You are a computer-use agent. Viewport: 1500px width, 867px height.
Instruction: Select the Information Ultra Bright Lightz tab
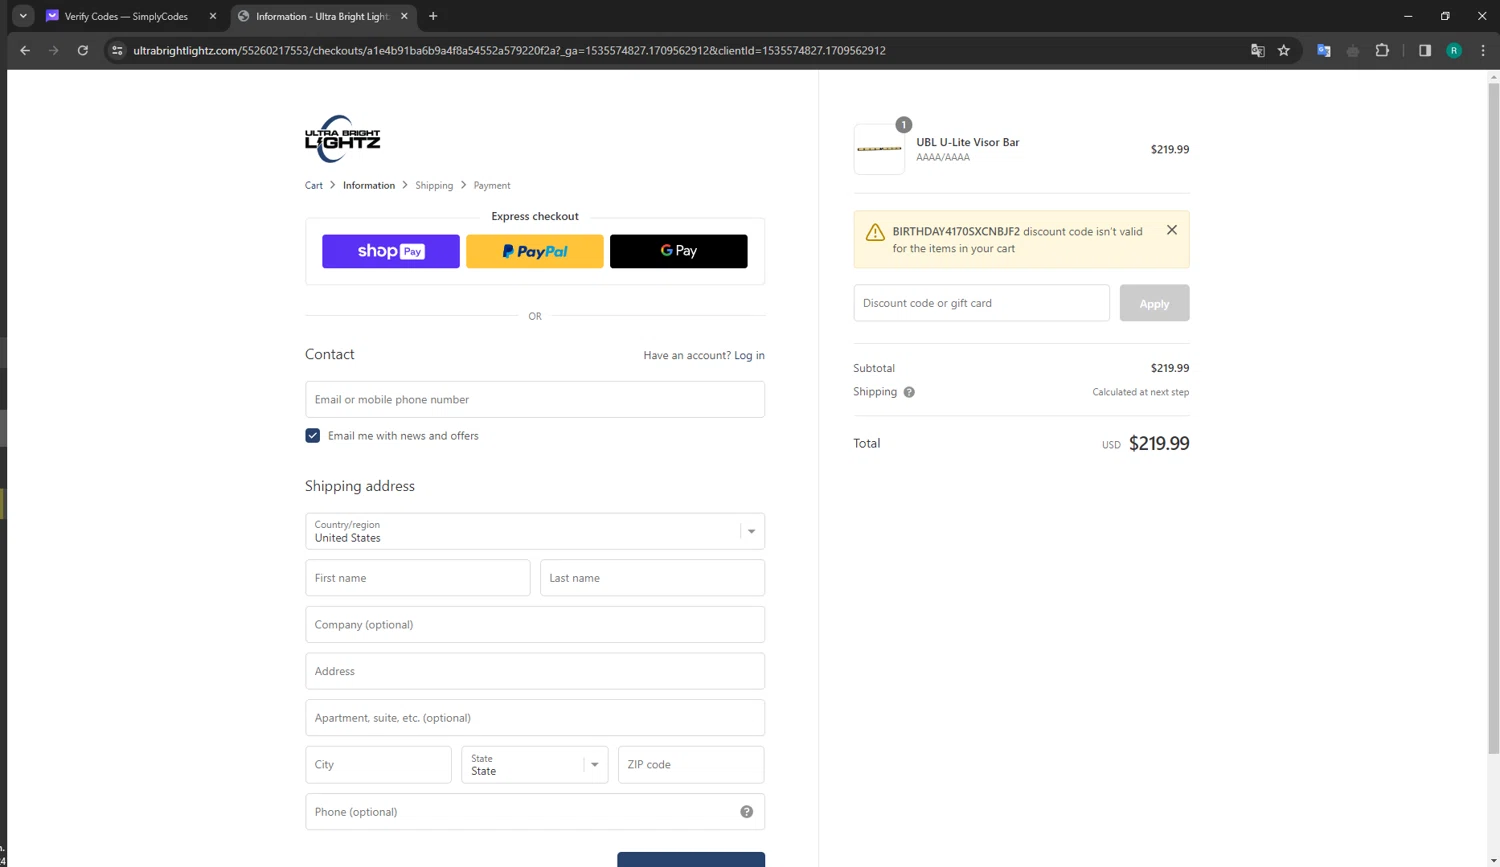(325, 16)
